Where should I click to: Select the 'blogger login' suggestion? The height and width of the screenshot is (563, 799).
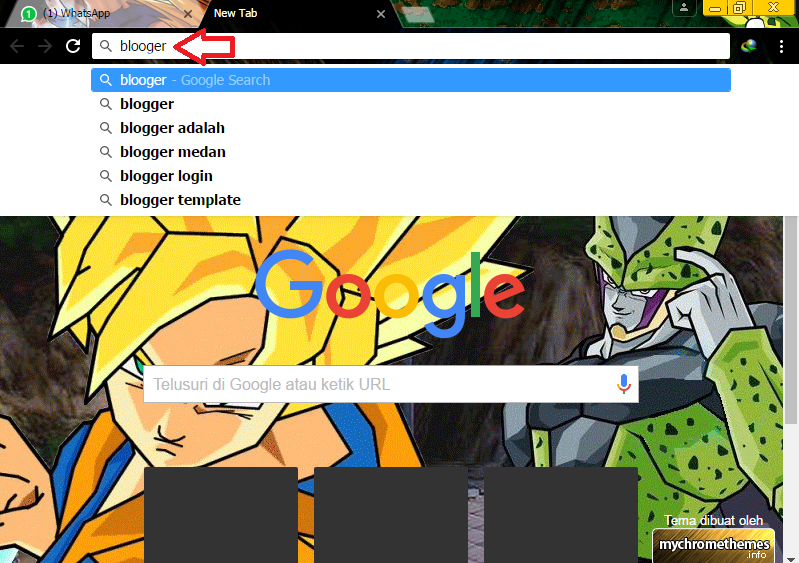pyautogui.click(x=411, y=176)
